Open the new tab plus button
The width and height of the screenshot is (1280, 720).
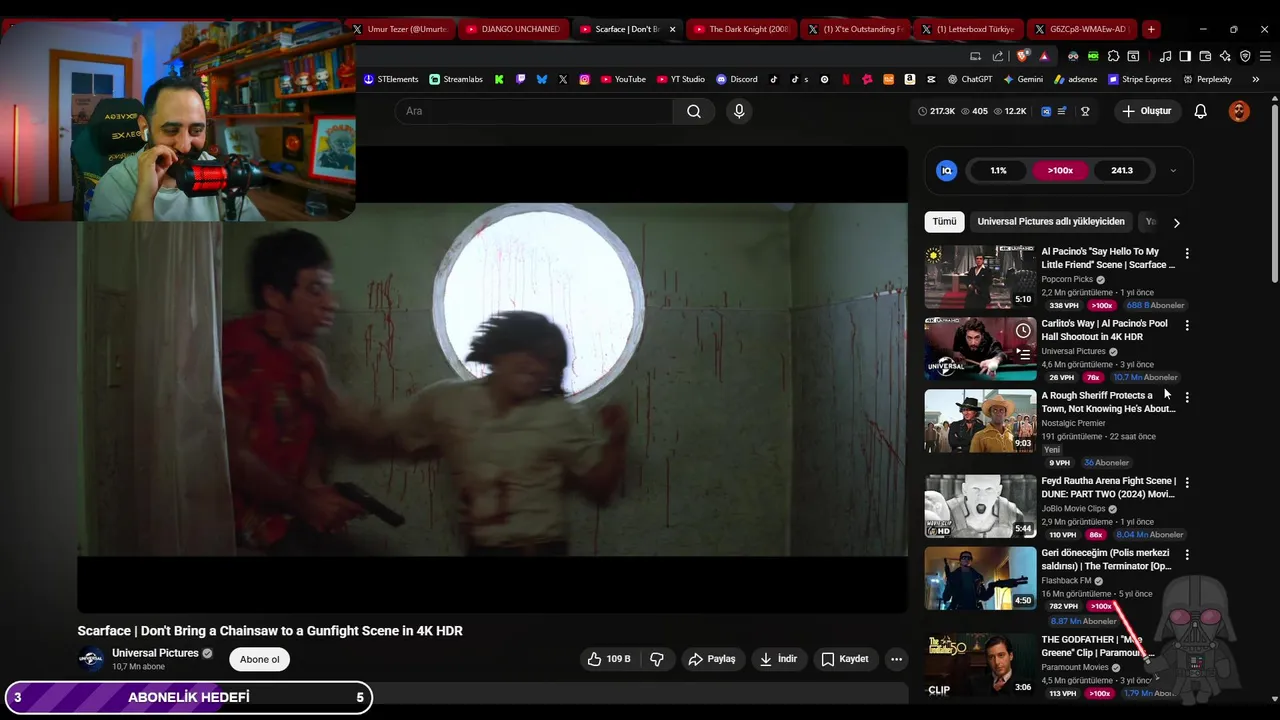(x=1151, y=29)
